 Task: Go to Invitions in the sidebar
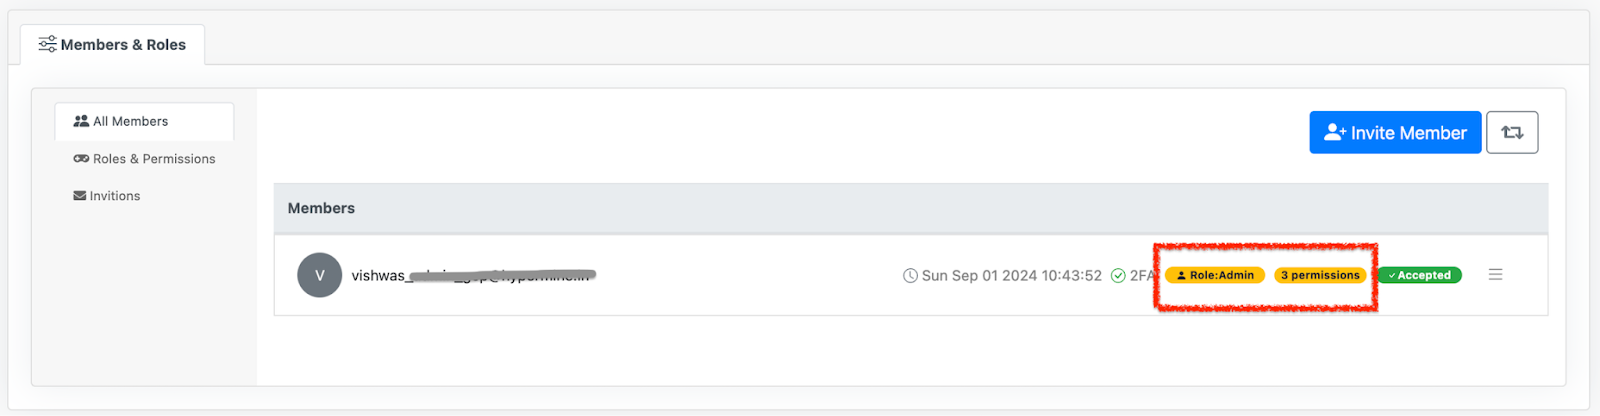tap(114, 196)
